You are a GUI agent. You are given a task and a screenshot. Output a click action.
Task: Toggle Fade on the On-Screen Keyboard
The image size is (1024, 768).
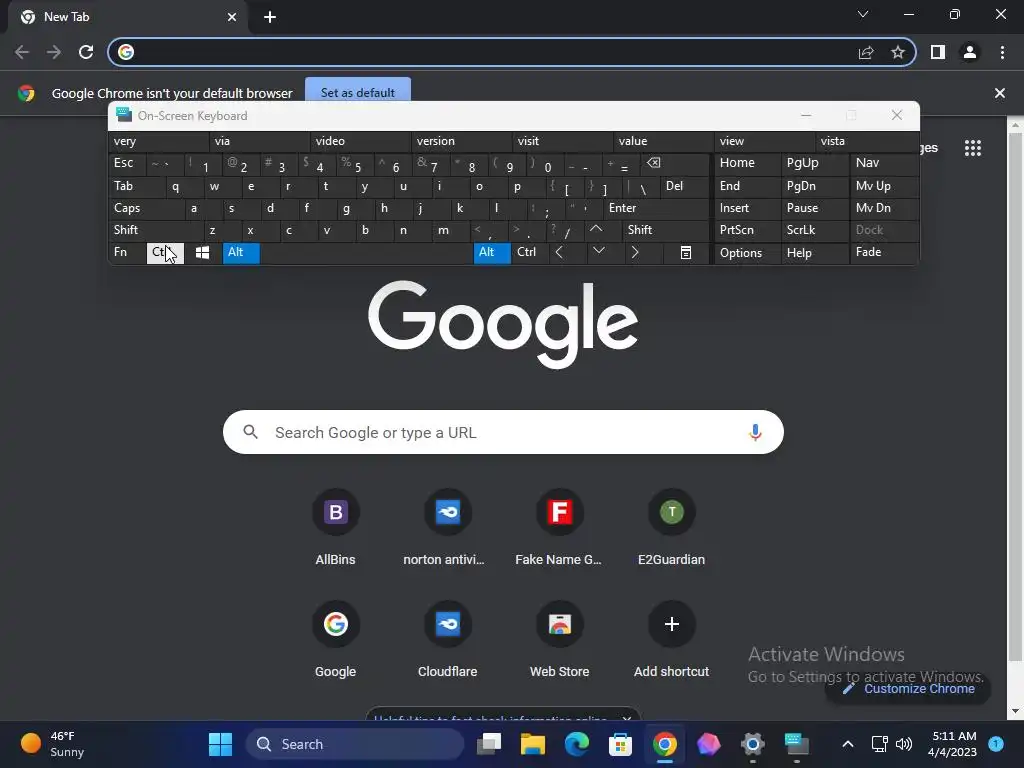click(884, 252)
